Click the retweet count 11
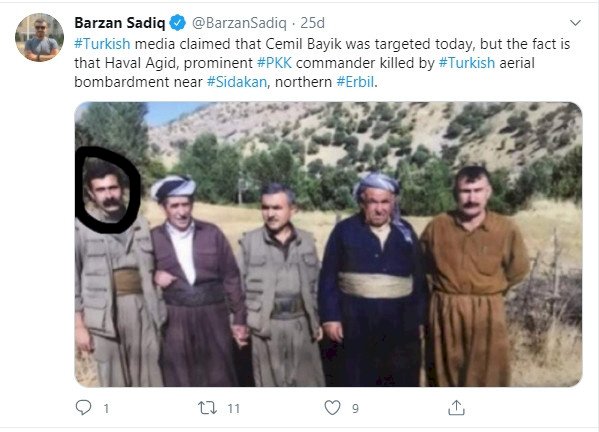Viewport: 599px width, 432px height. click(x=233, y=409)
